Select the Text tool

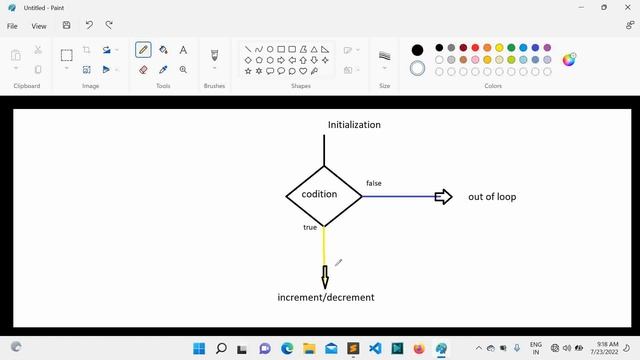pos(183,50)
